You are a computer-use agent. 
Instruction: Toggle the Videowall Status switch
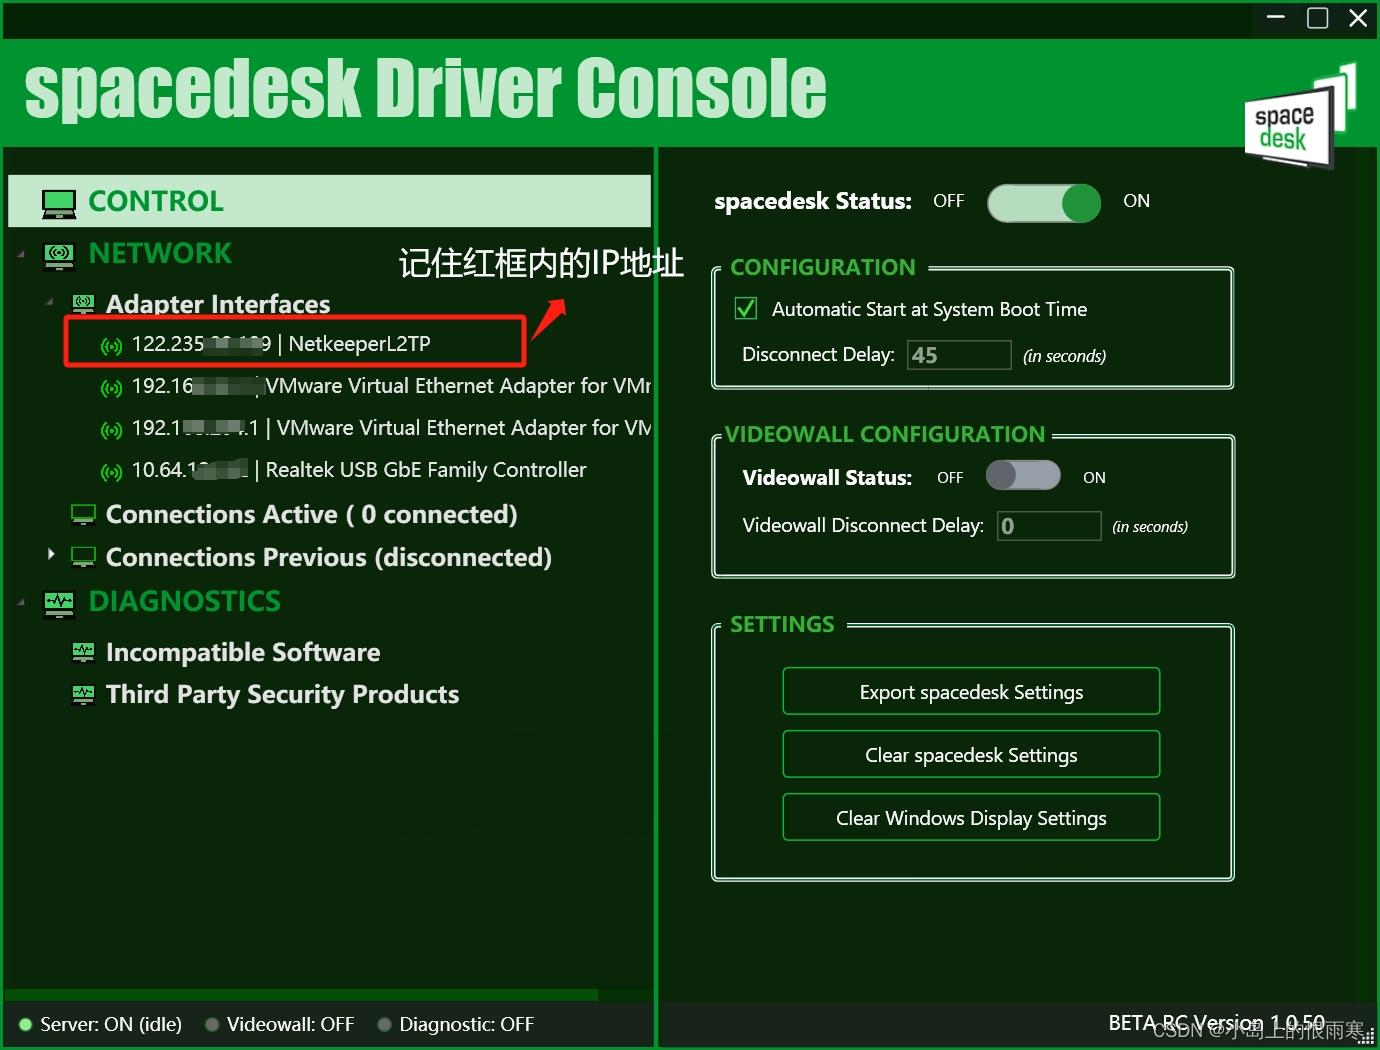pos(1023,475)
